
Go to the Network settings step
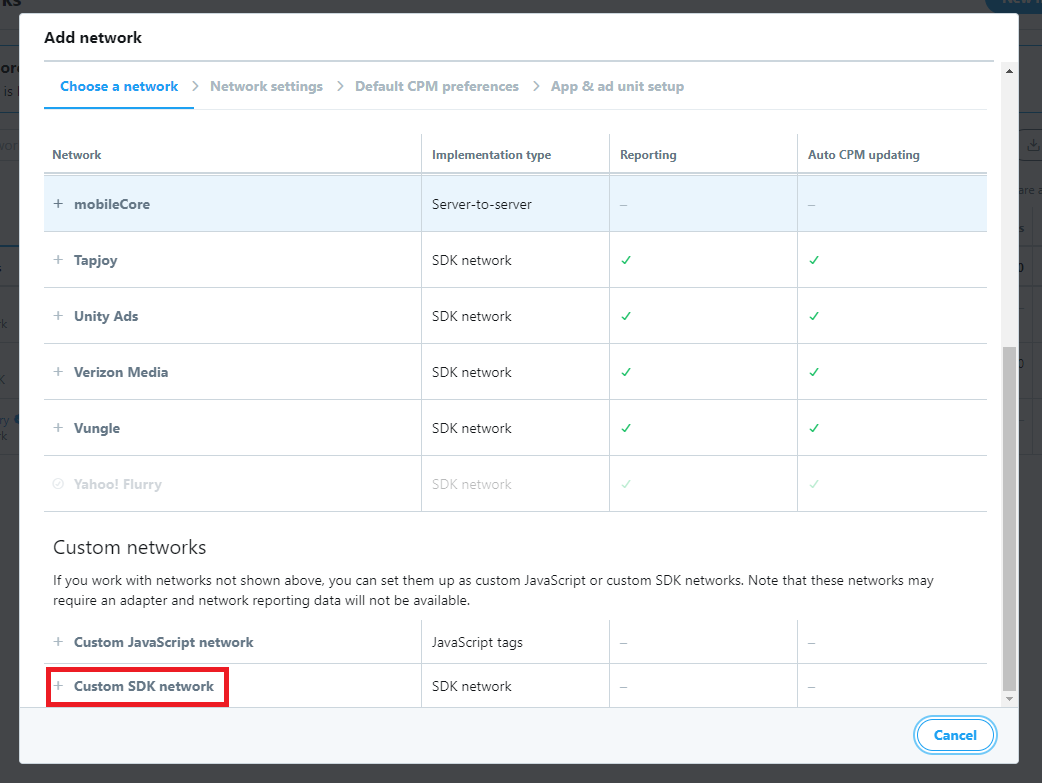266,86
